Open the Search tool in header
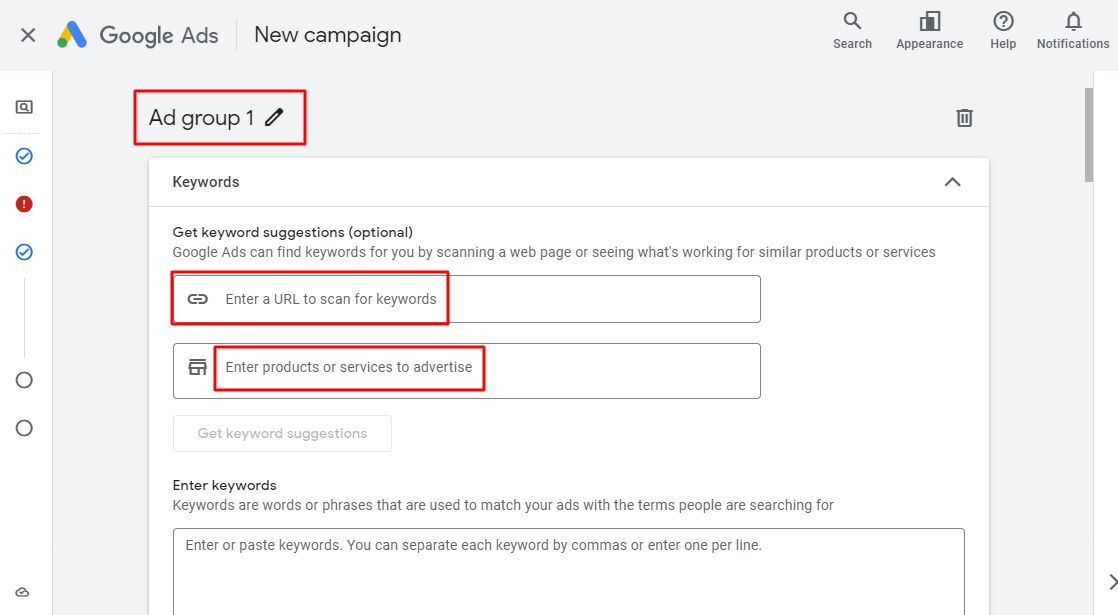This screenshot has height=615, width=1118. (852, 31)
